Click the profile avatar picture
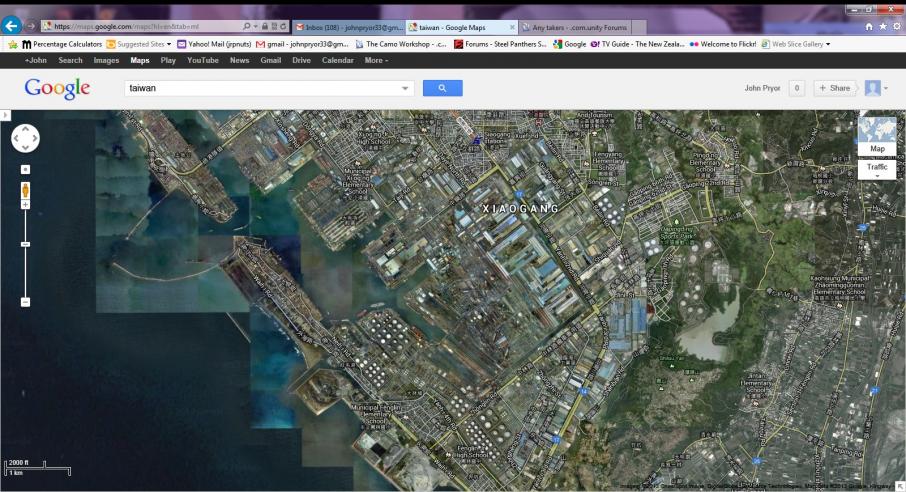This screenshot has width=906, height=492. [872, 88]
